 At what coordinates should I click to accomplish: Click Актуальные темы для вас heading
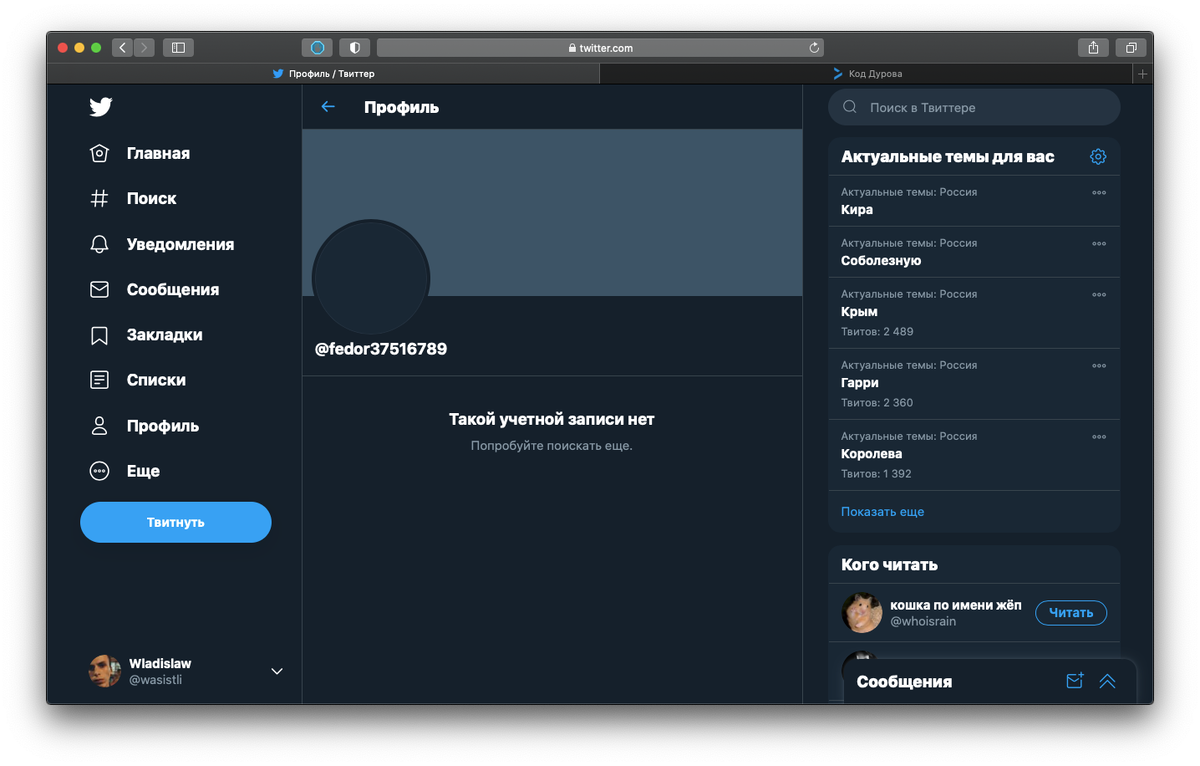(947, 156)
